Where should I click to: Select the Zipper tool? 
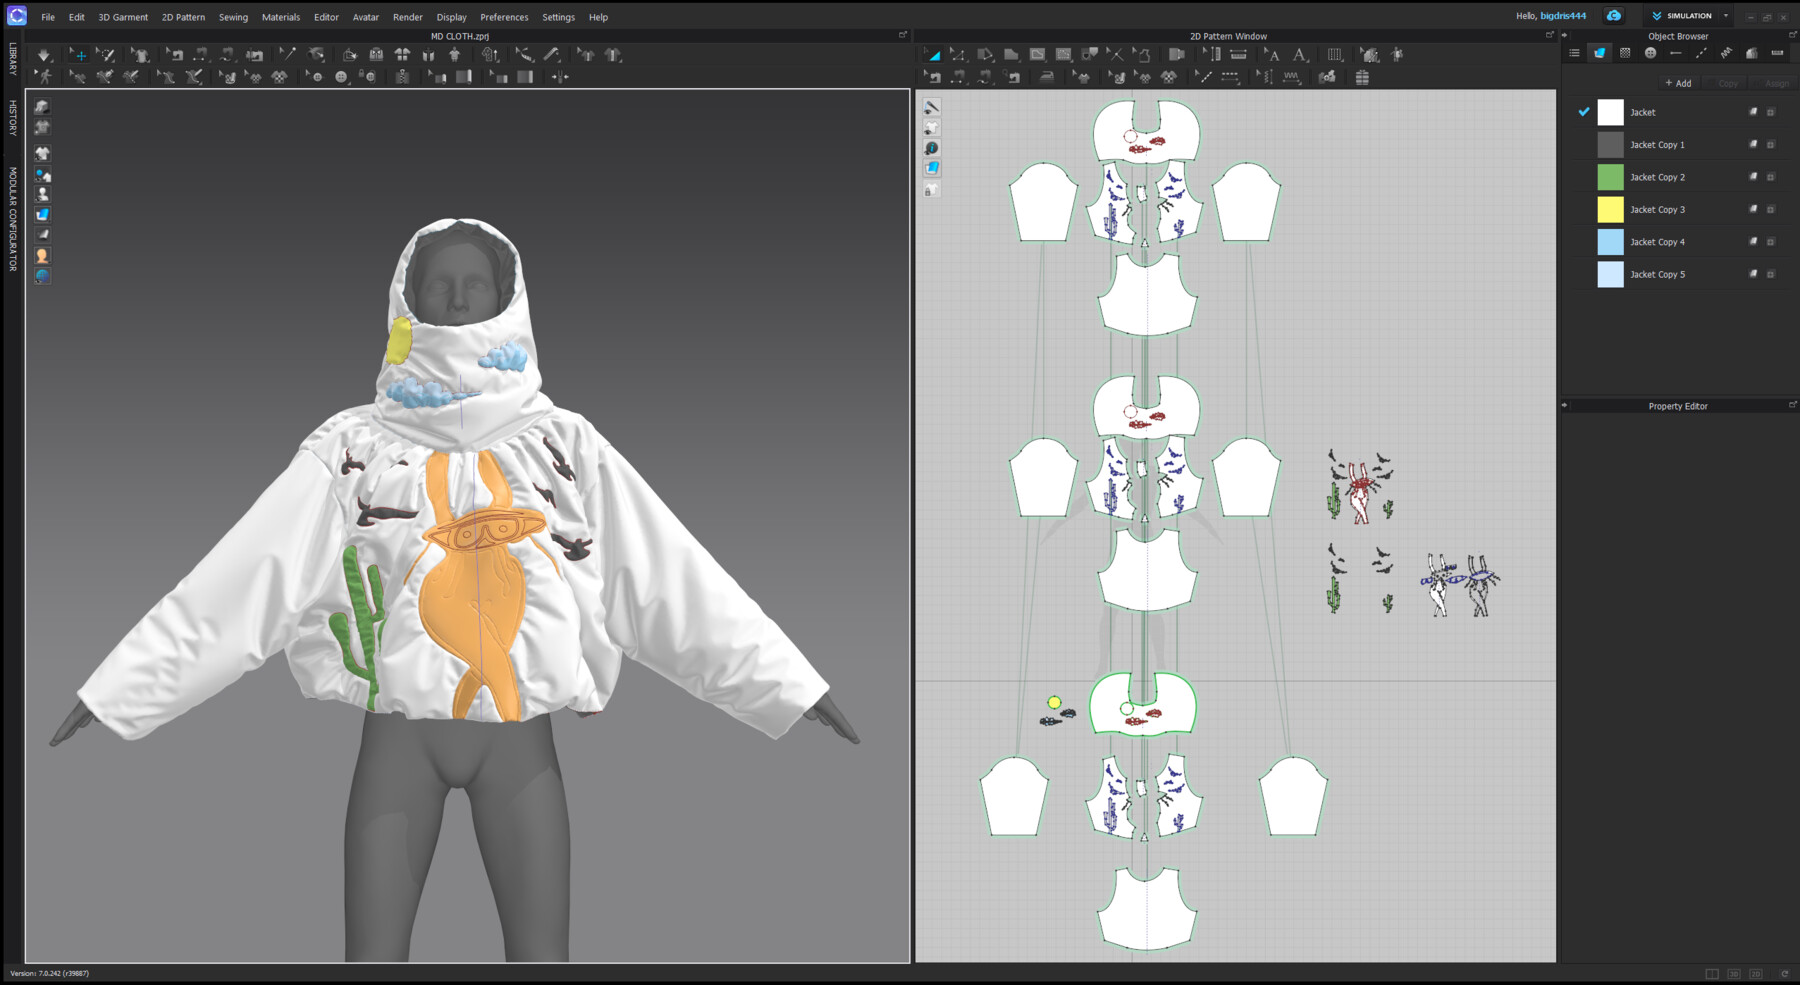coord(403,77)
